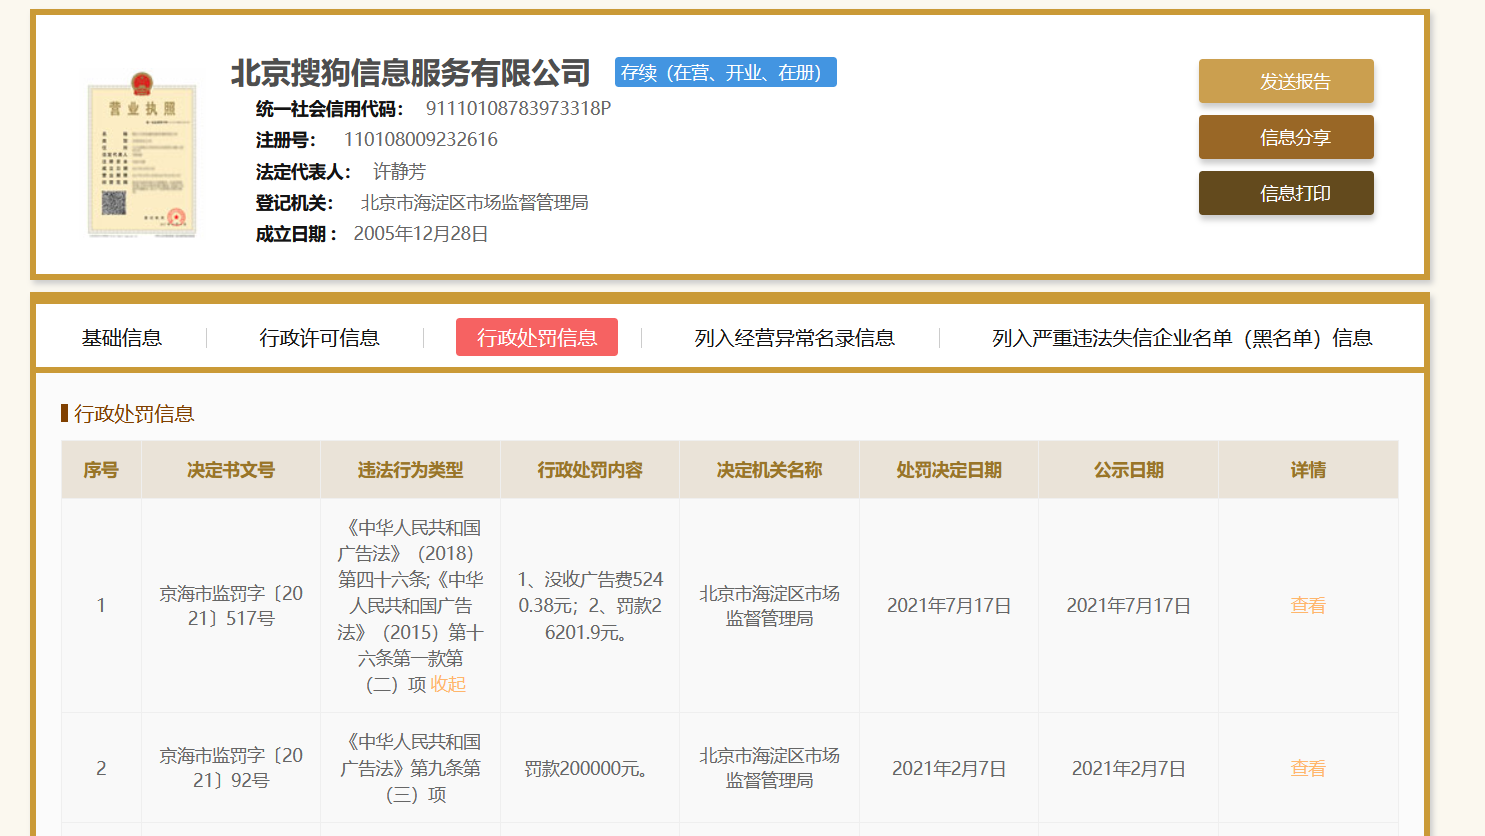Click the registration authority 北京市海淀区市场监督管理局 in header
Screen dimensions: 1485x836
(474, 202)
